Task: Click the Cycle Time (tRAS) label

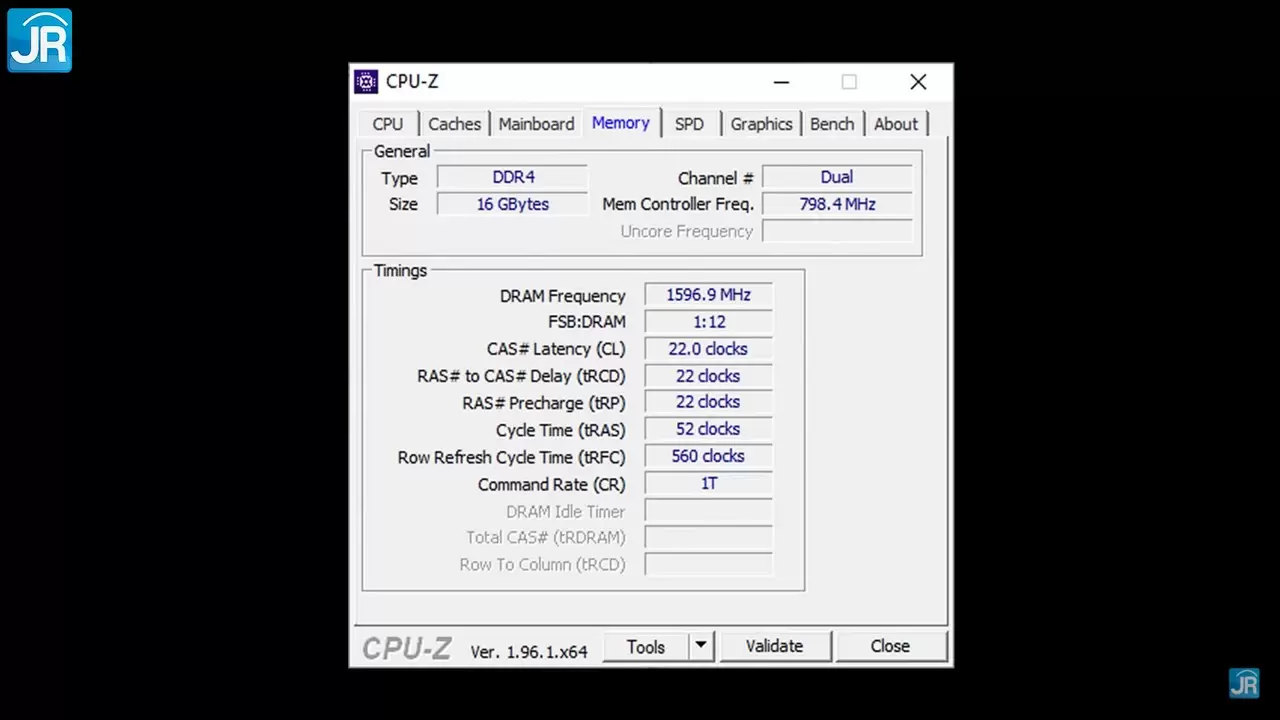Action: pyautogui.click(x=560, y=430)
